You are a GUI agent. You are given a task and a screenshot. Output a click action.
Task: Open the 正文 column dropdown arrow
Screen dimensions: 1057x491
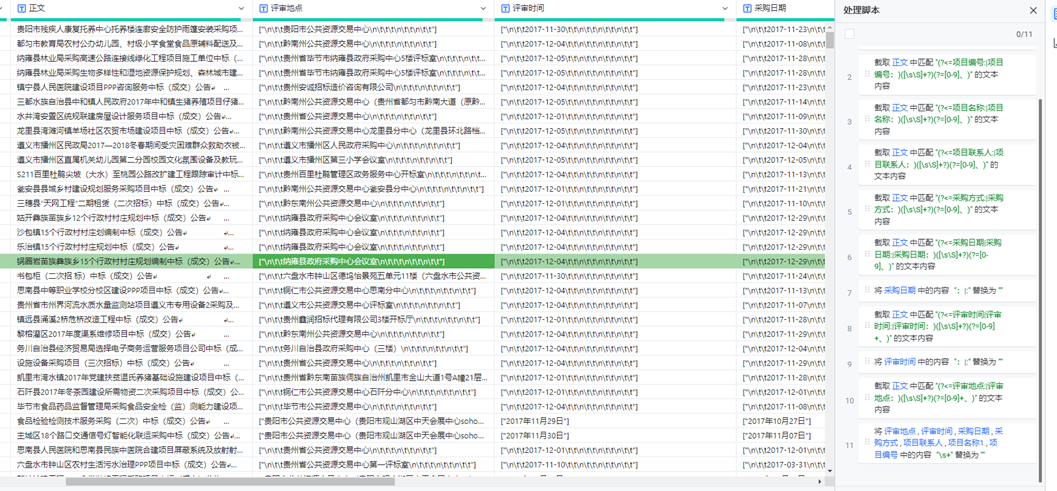tap(241, 8)
